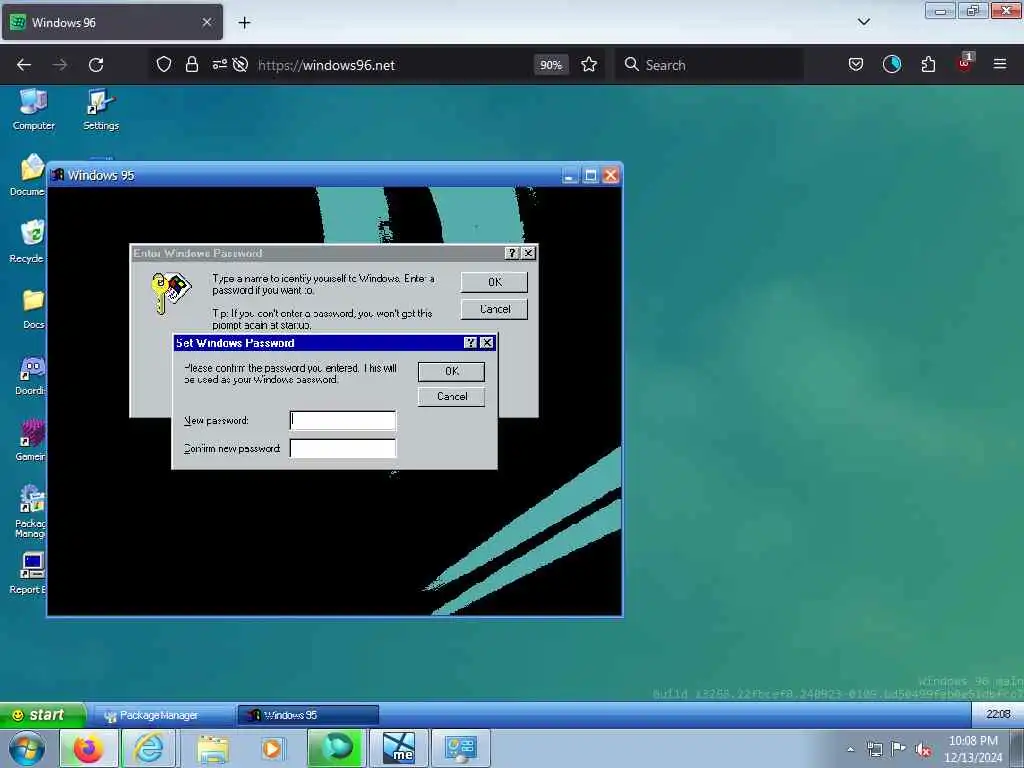Click the key icon in Enter Windows Password dialog

pos(171,292)
